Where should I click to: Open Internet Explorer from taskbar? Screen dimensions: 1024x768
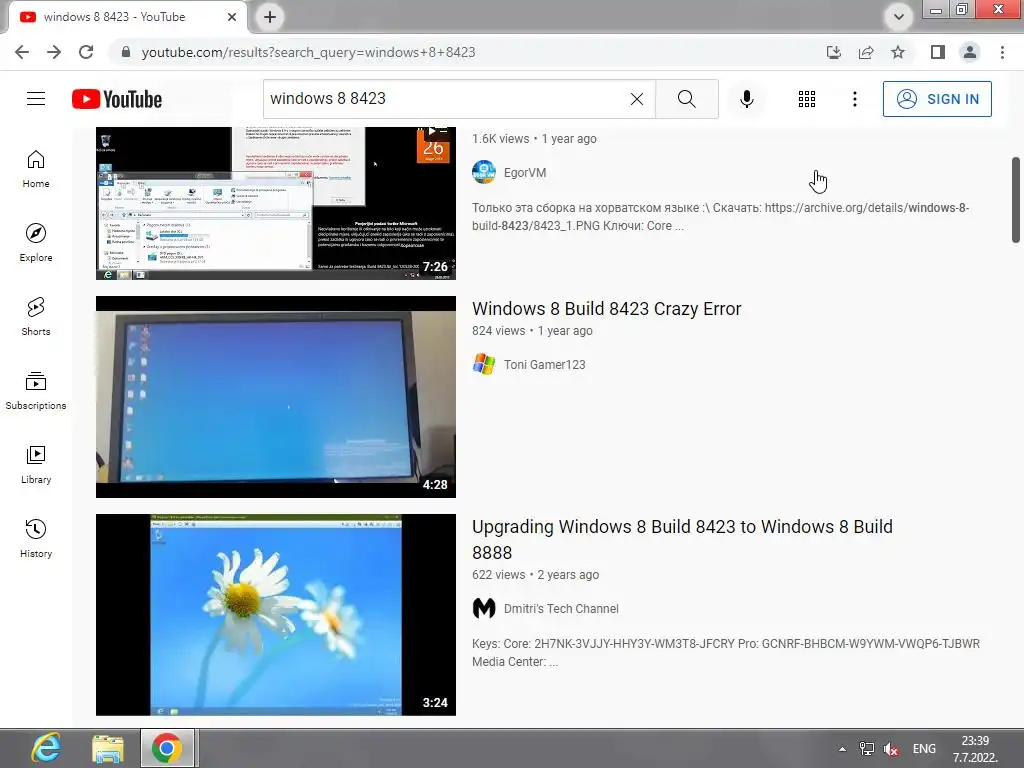[45, 748]
